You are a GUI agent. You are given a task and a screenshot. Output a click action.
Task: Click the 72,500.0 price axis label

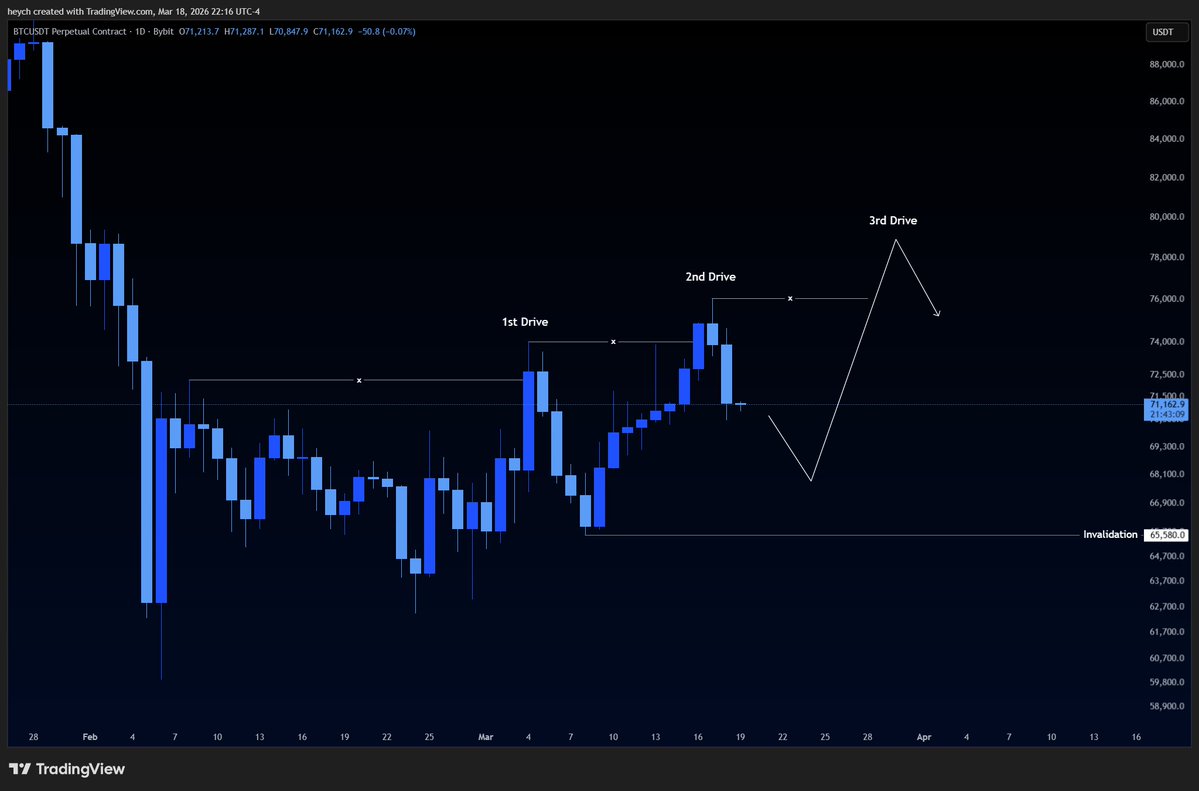tap(1167, 374)
